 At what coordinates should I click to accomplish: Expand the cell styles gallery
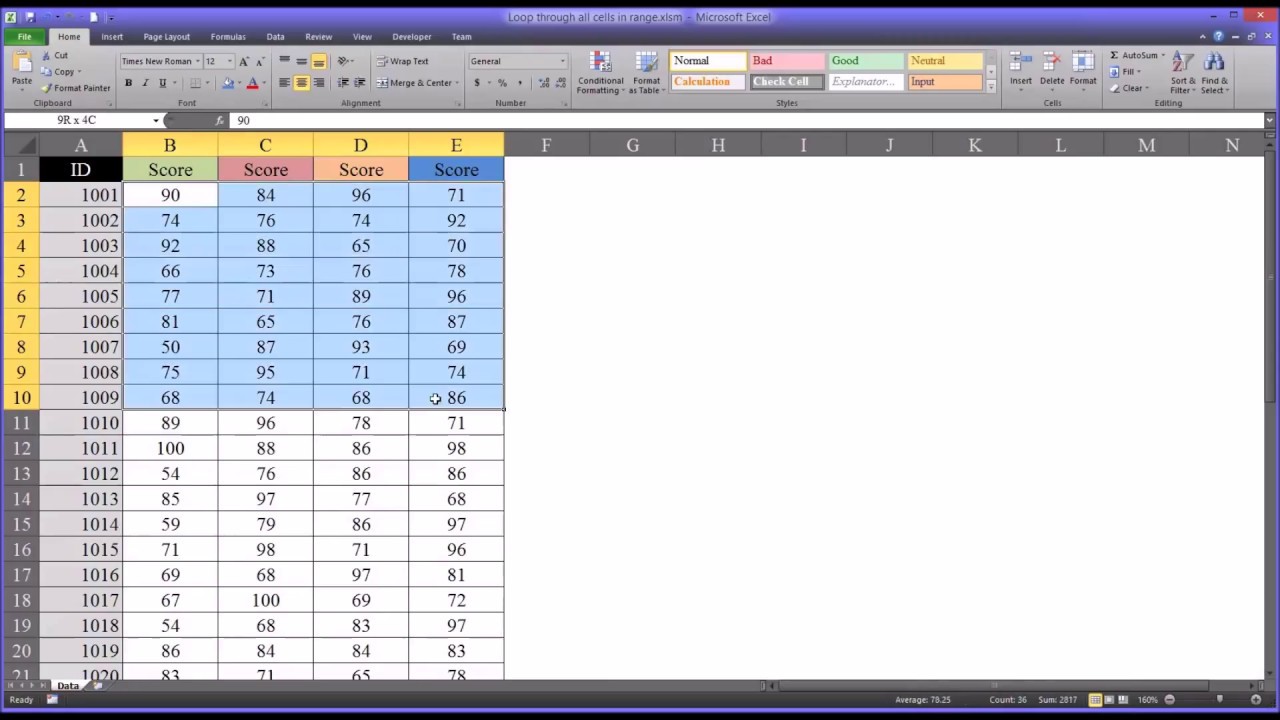pos(992,87)
